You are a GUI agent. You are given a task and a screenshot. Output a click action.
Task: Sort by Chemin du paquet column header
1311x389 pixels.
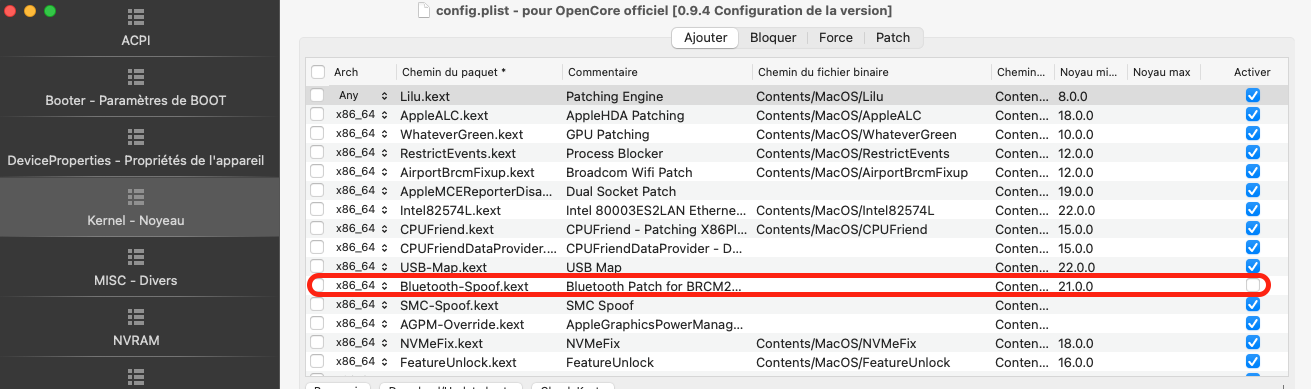click(x=453, y=72)
